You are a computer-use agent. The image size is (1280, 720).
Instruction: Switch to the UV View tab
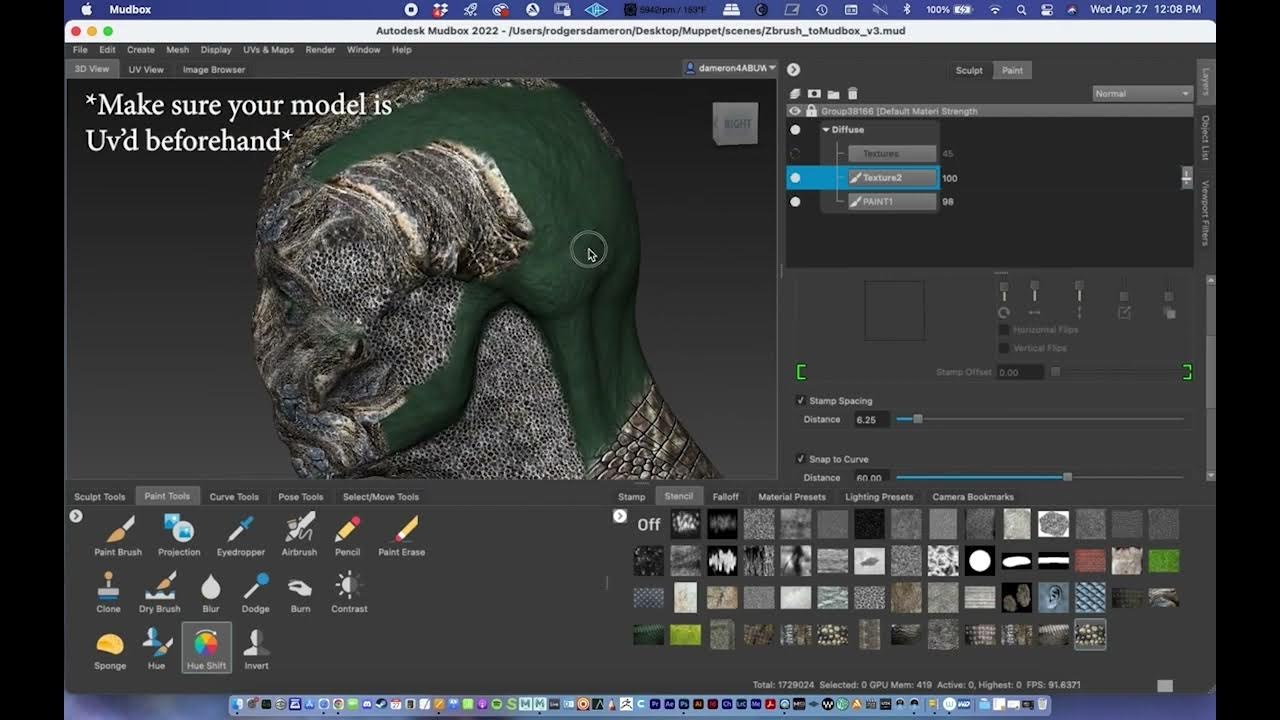tap(146, 69)
